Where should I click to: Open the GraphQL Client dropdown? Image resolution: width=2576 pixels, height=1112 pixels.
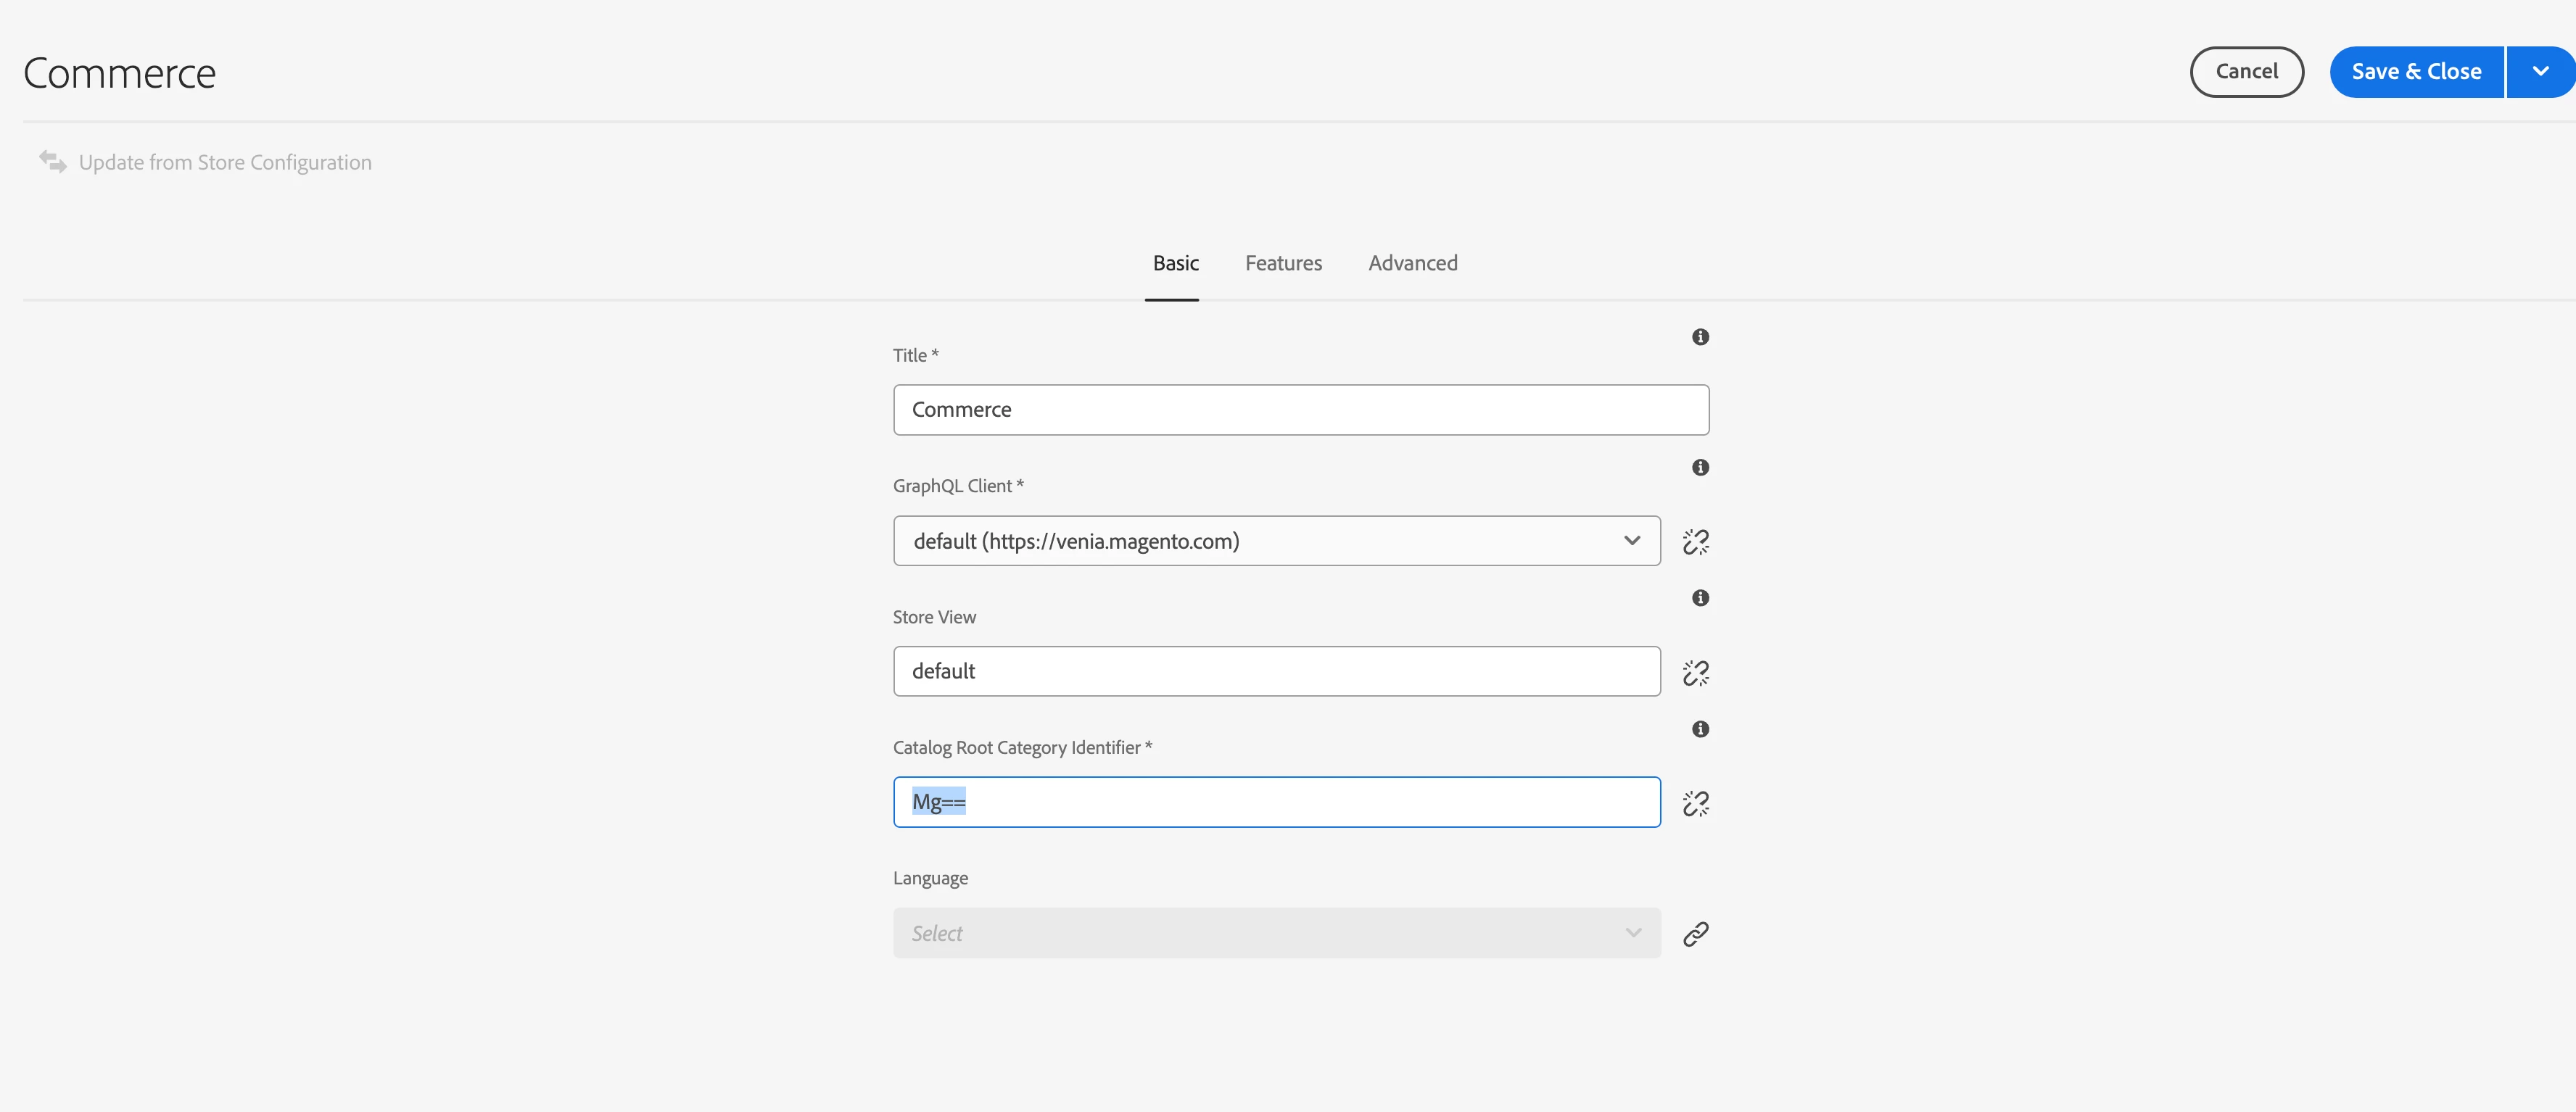point(1276,541)
